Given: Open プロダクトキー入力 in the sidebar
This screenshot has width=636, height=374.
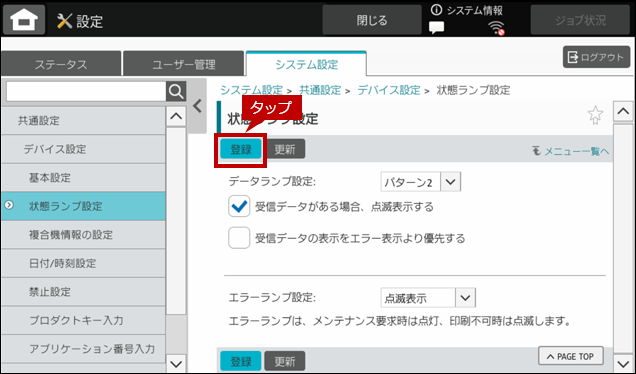Looking at the screenshot, I should (x=83, y=320).
